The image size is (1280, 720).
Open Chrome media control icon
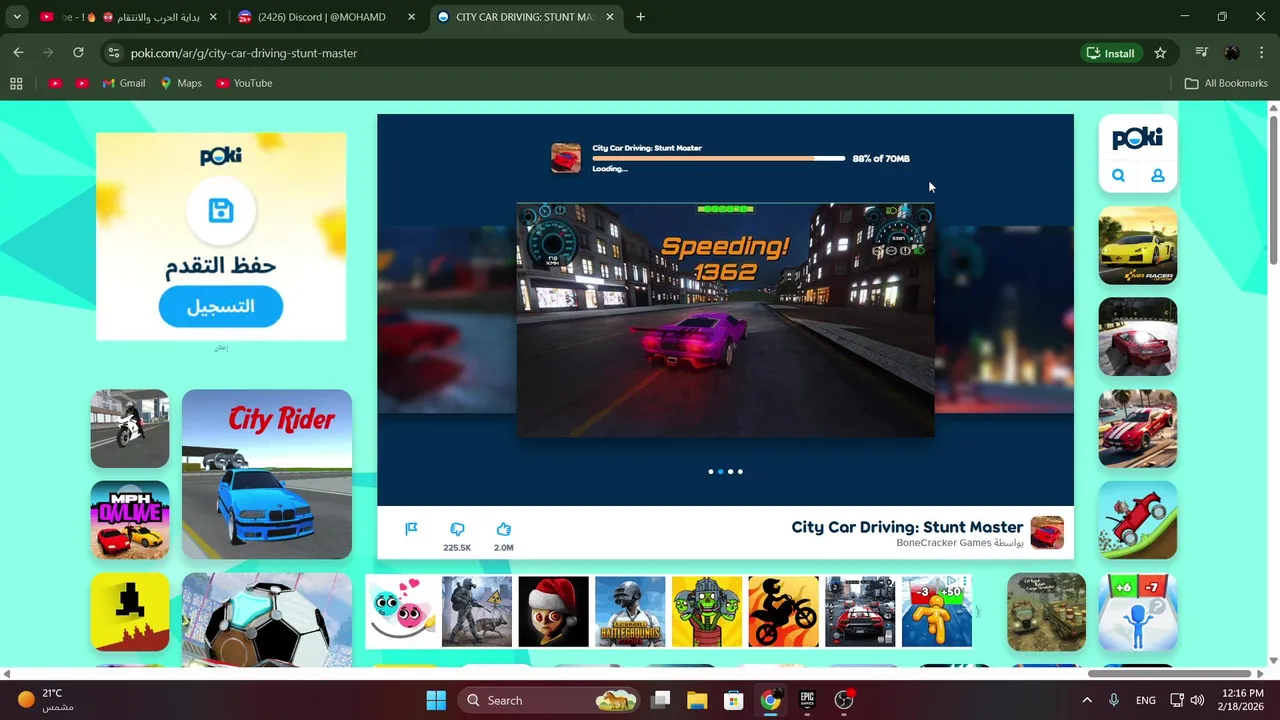coord(1202,53)
